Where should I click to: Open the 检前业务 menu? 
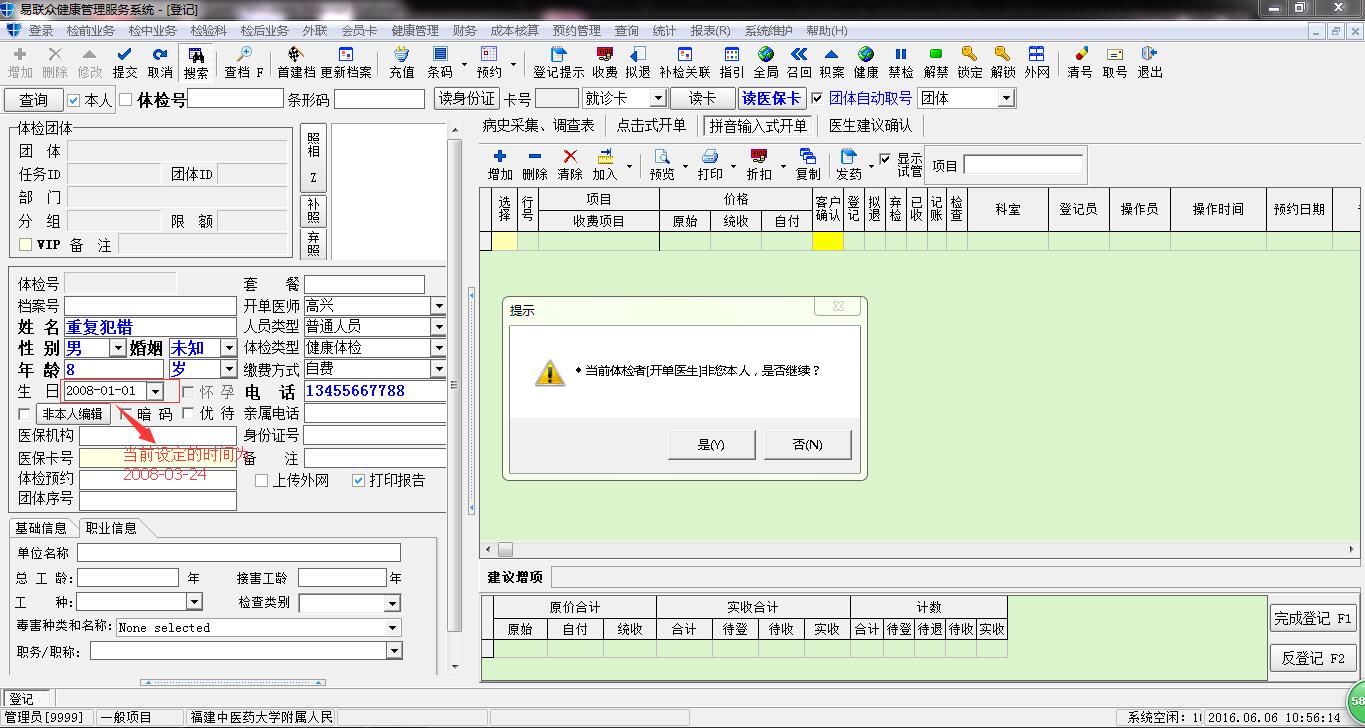(x=91, y=31)
